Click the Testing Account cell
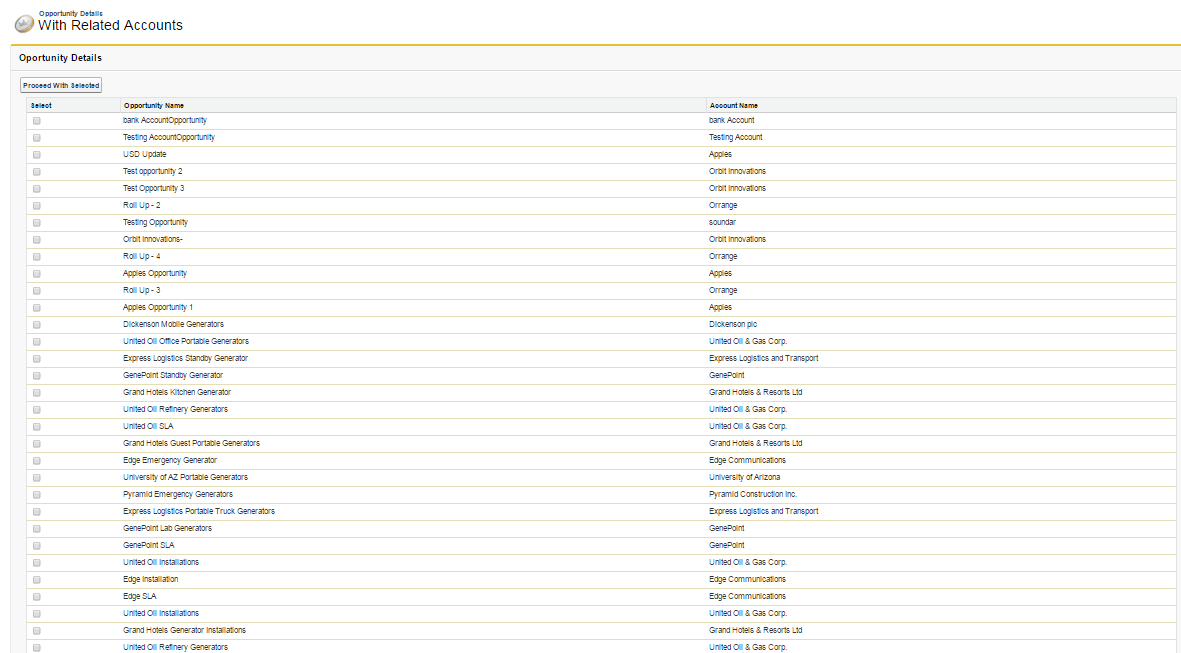 coord(735,137)
